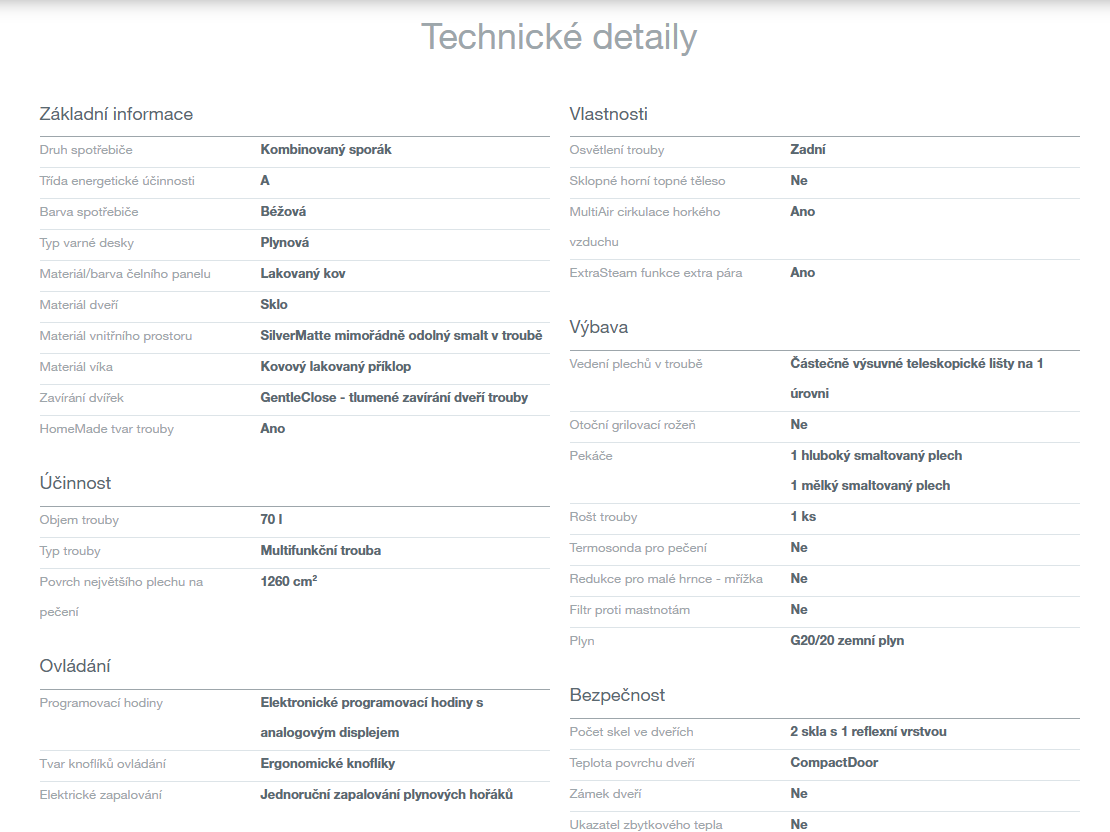
Task: Click the "Multifunkční trouba" value
Action: tap(320, 551)
